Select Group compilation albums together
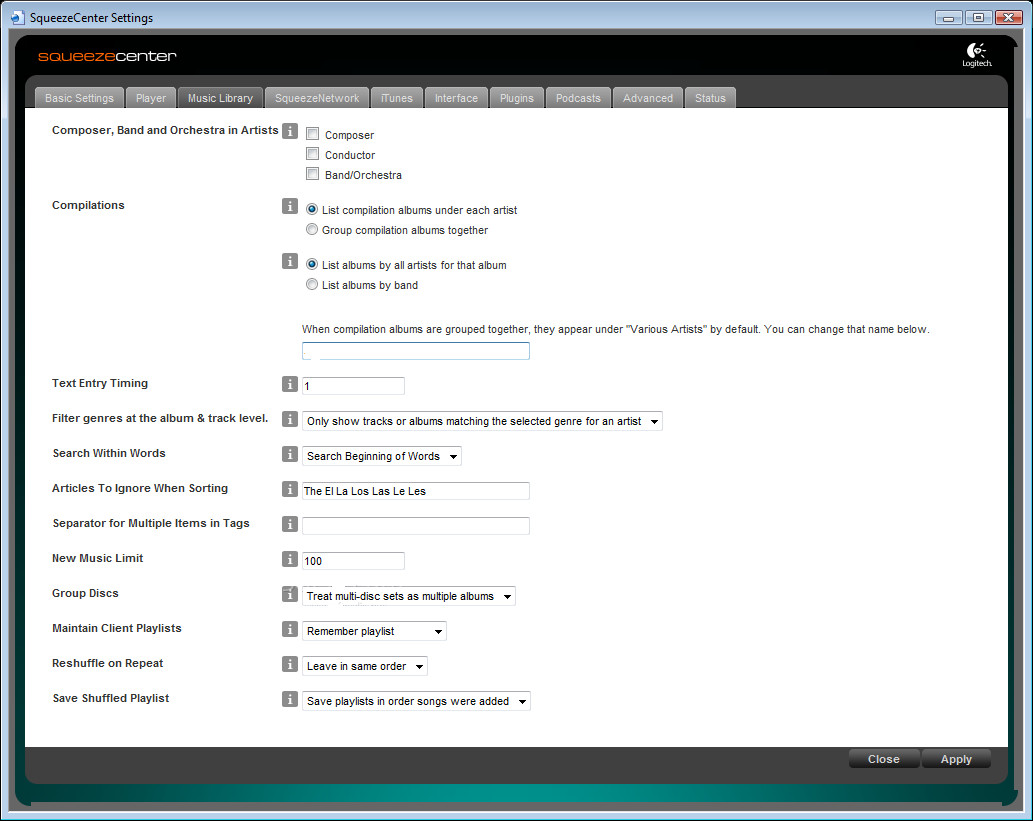 pos(312,229)
